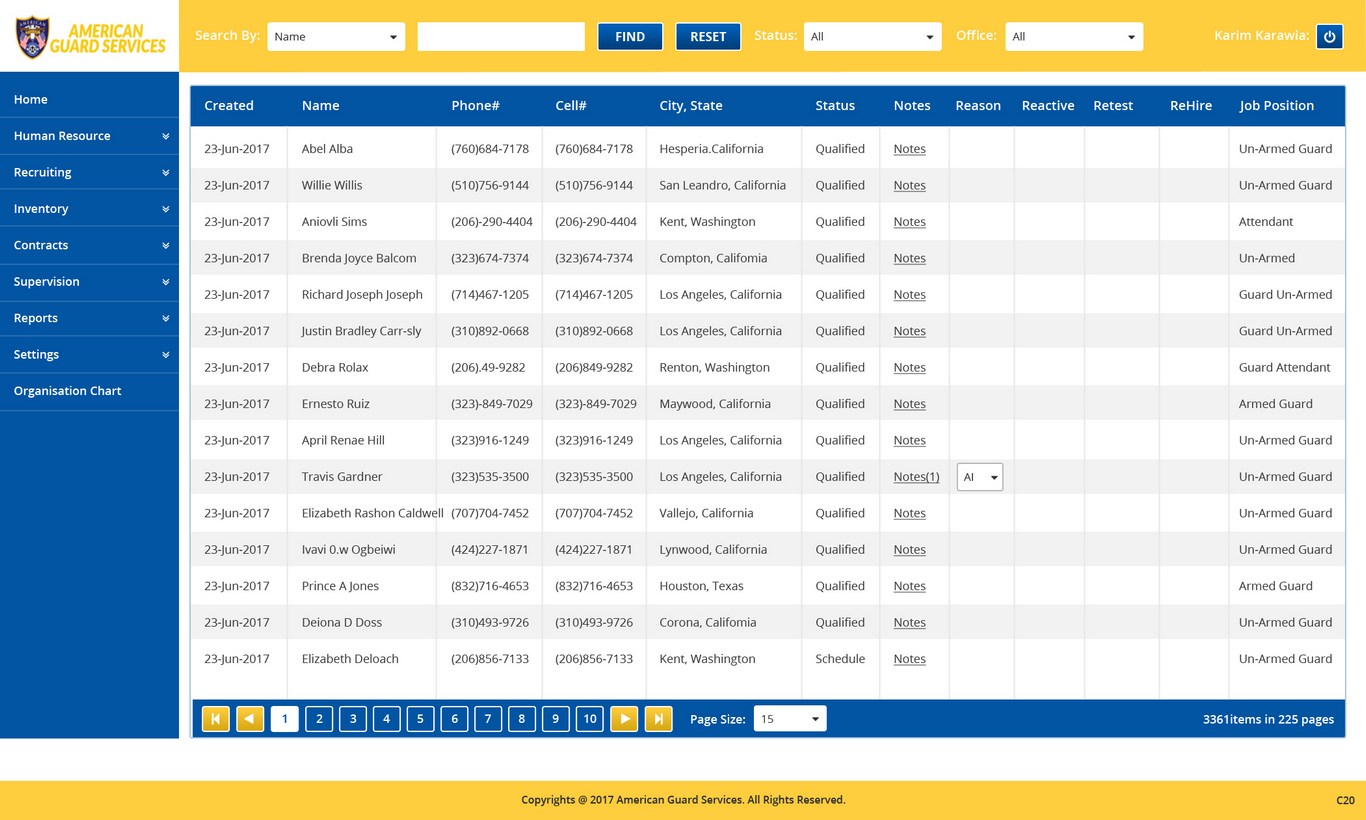The height and width of the screenshot is (820, 1366).
Task: Click the FIND button
Action: click(x=630, y=36)
